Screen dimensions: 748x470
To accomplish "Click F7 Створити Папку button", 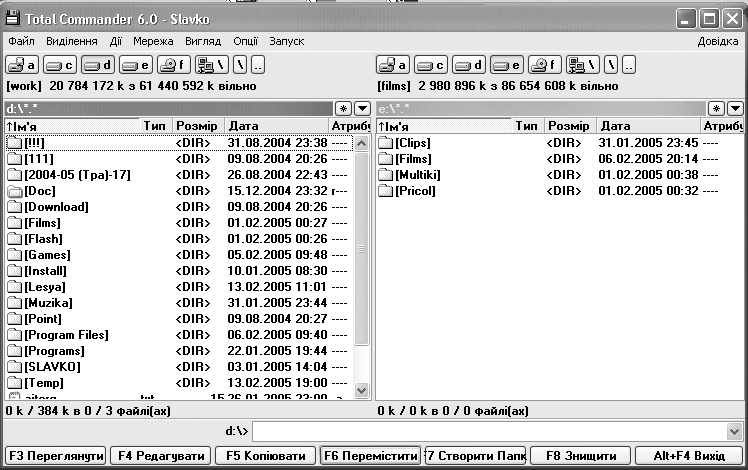I will (476, 456).
